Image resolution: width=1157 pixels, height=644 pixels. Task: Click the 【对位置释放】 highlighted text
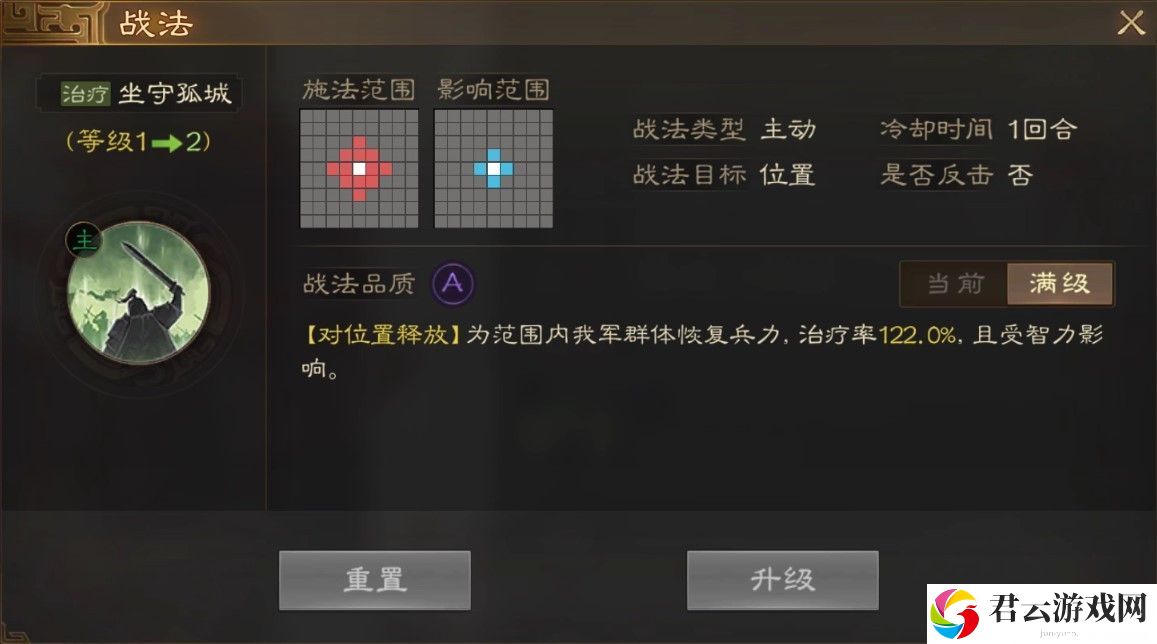382,335
